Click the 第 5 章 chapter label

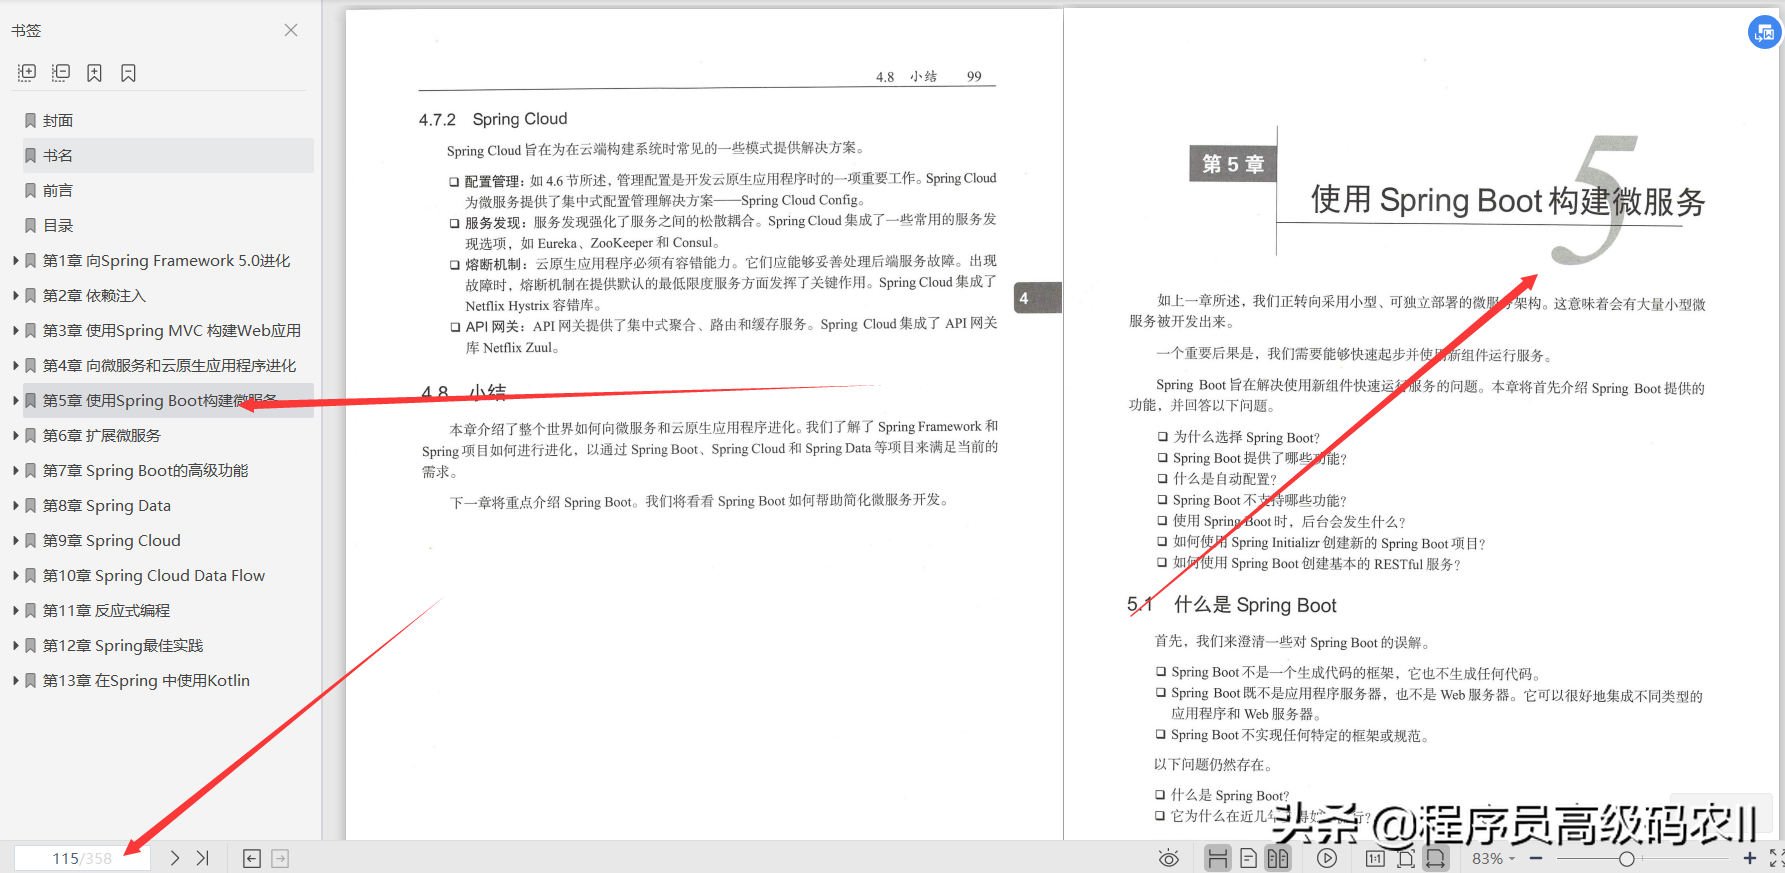pos(1233,163)
